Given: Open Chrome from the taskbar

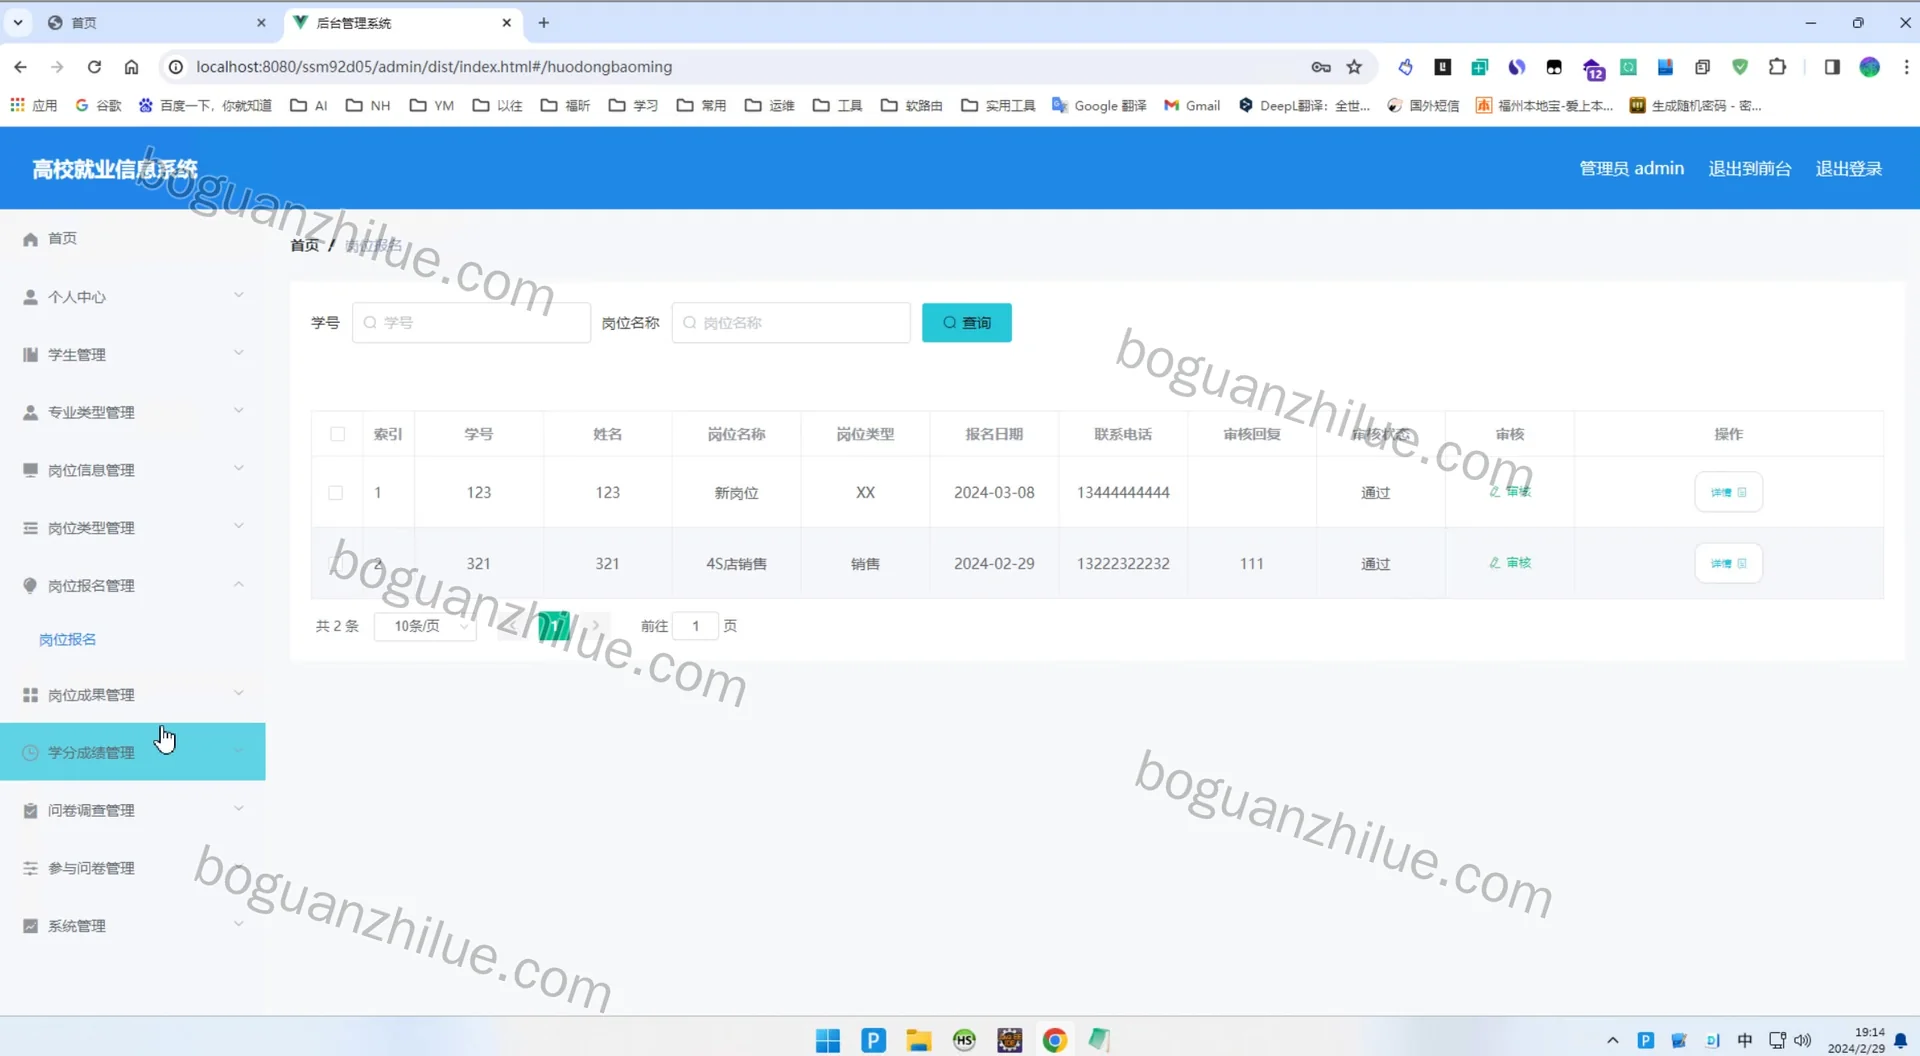Looking at the screenshot, I should [x=1054, y=1040].
